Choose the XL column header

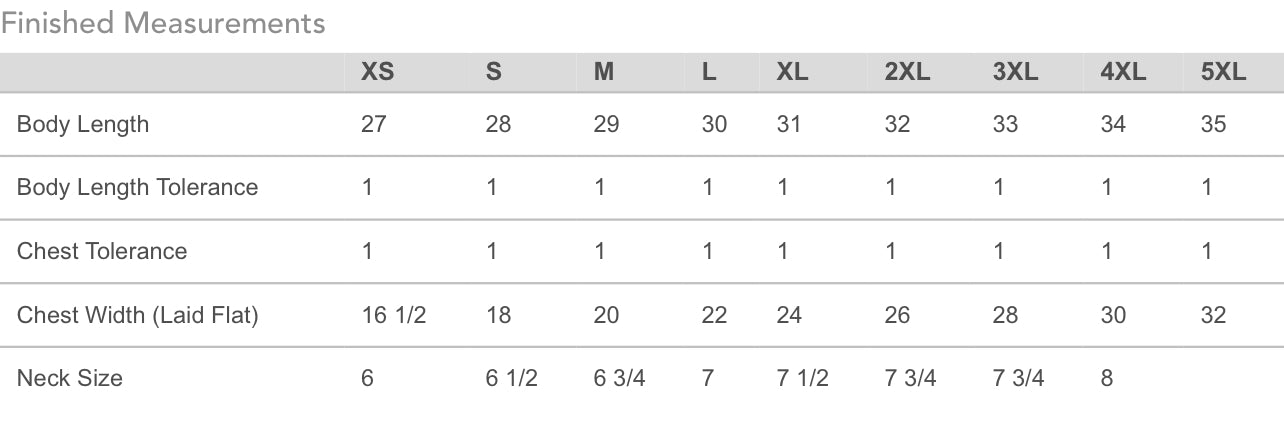click(792, 72)
